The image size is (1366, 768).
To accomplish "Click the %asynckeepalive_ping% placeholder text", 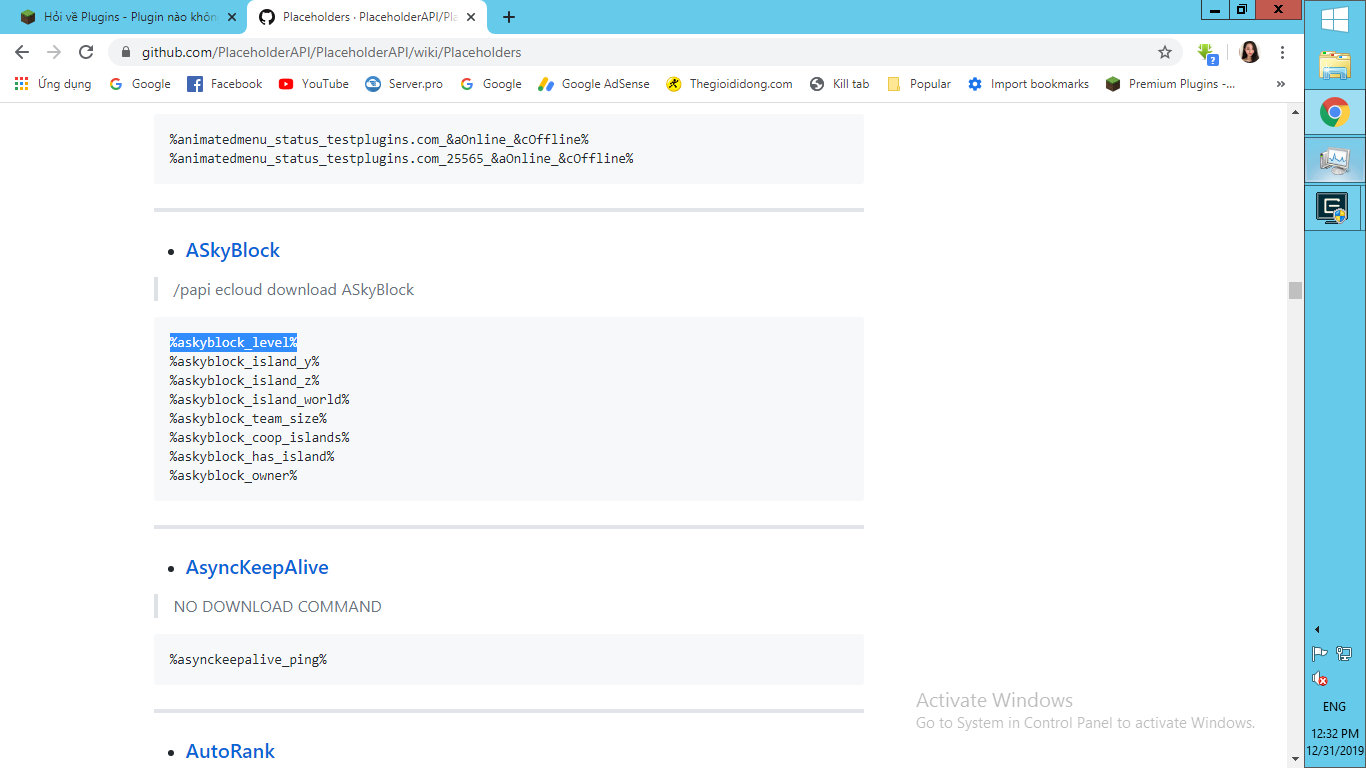I will [x=248, y=659].
